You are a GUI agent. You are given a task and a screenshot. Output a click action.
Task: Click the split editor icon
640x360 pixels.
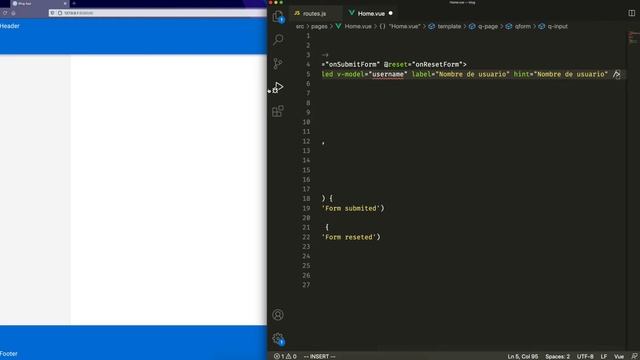tap(631, 13)
